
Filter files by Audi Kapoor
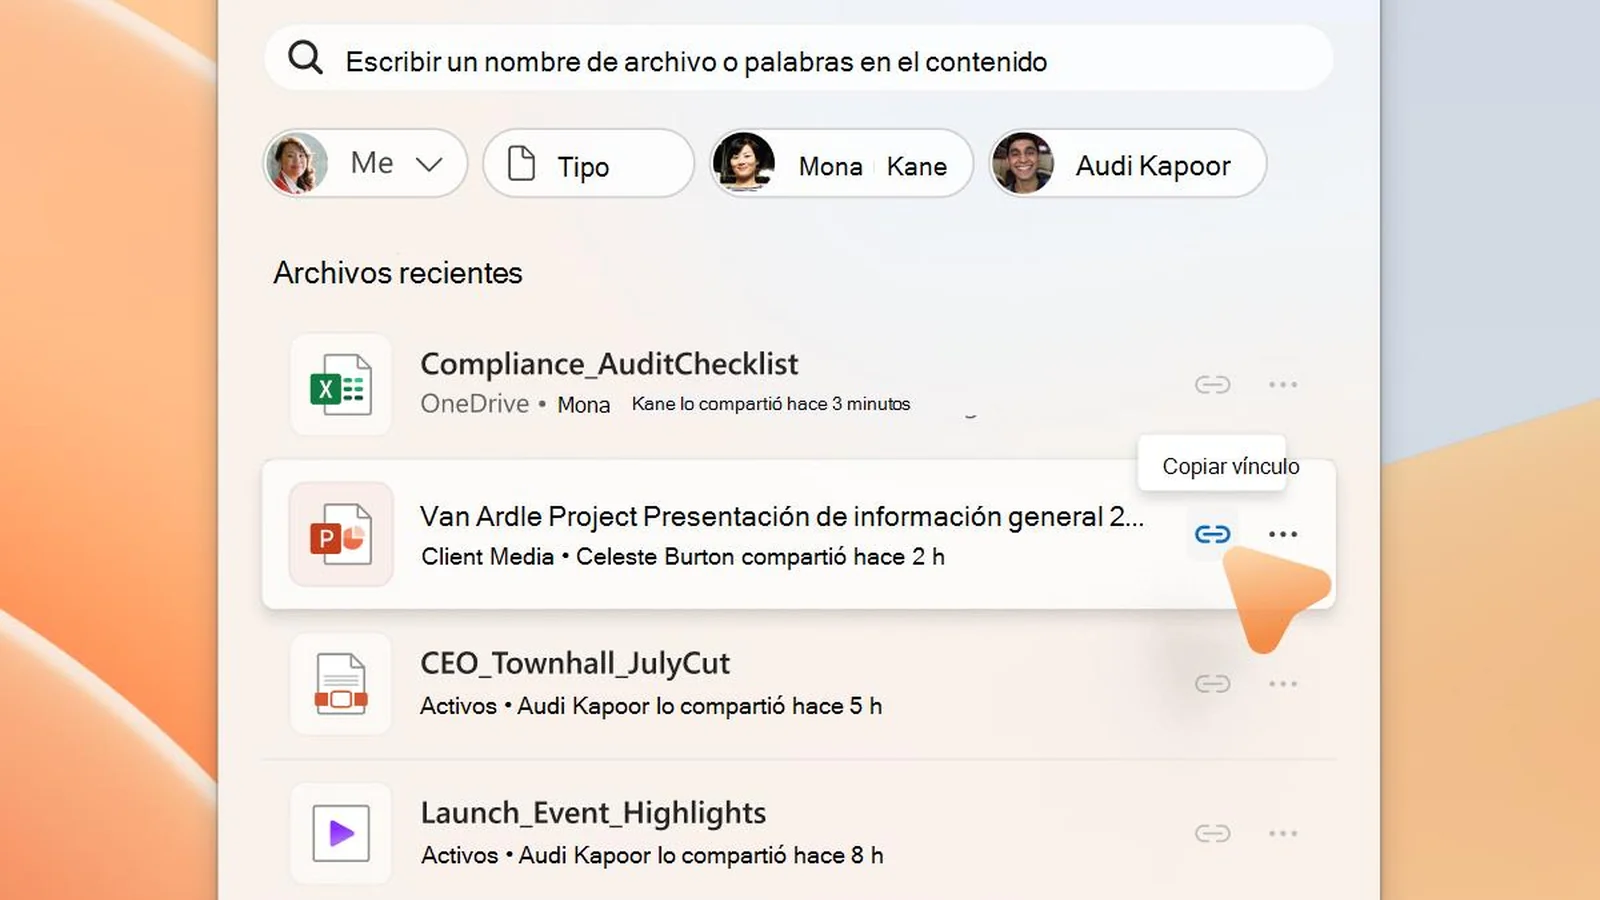click(1127, 163)
